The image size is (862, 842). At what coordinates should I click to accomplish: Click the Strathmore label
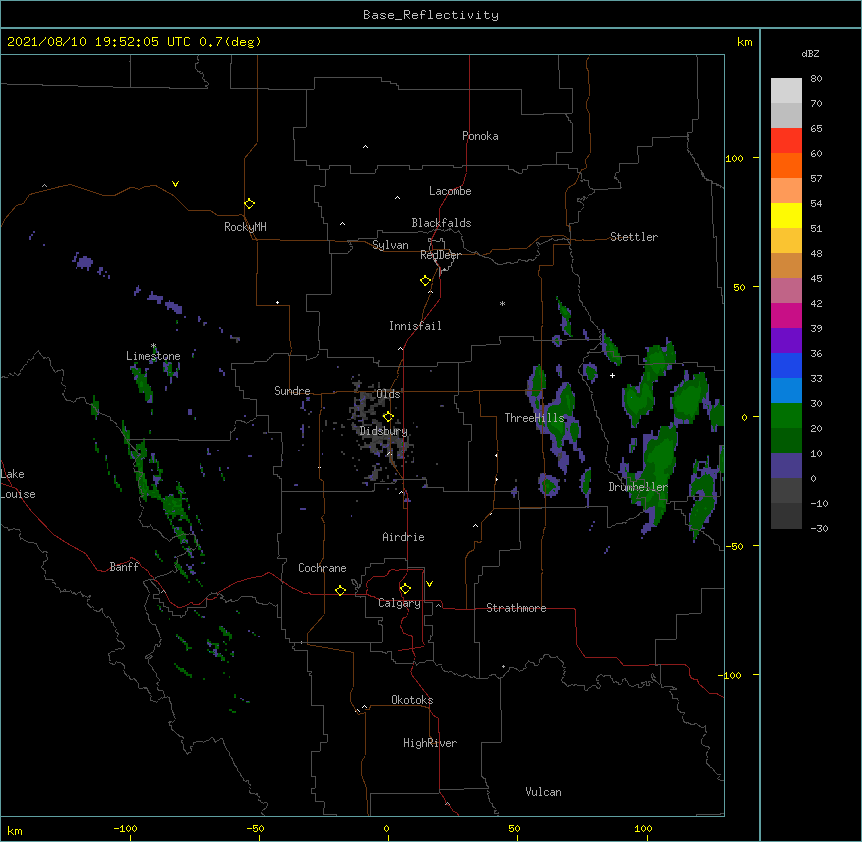(516, 608)
